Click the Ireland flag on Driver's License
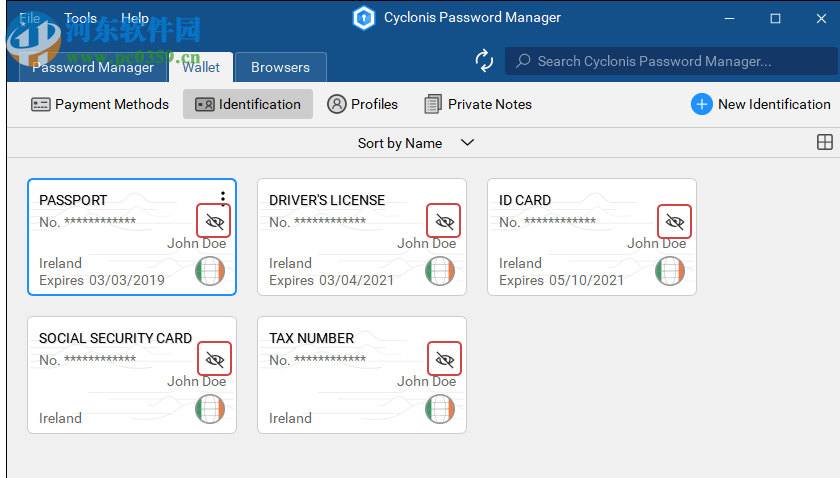 440,271
